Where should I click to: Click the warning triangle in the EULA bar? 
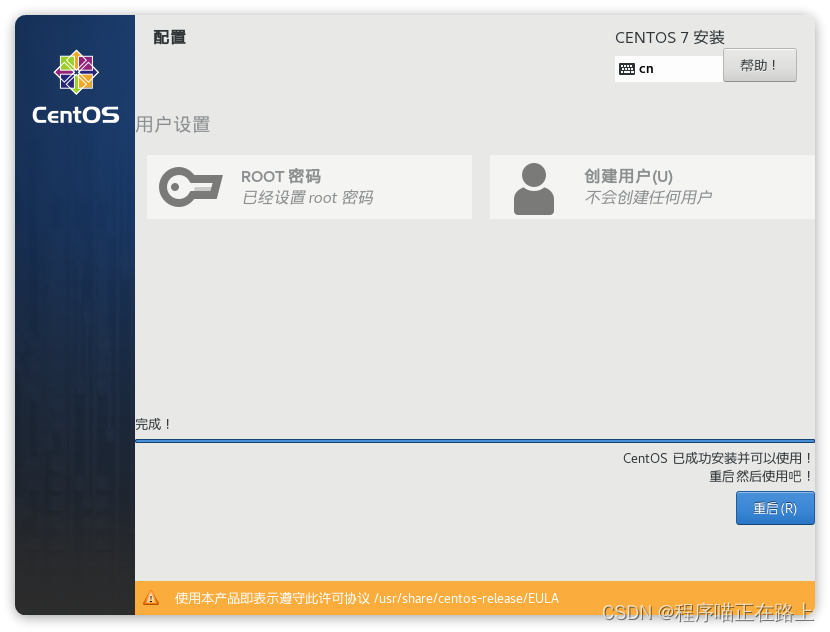pos(151,598)
